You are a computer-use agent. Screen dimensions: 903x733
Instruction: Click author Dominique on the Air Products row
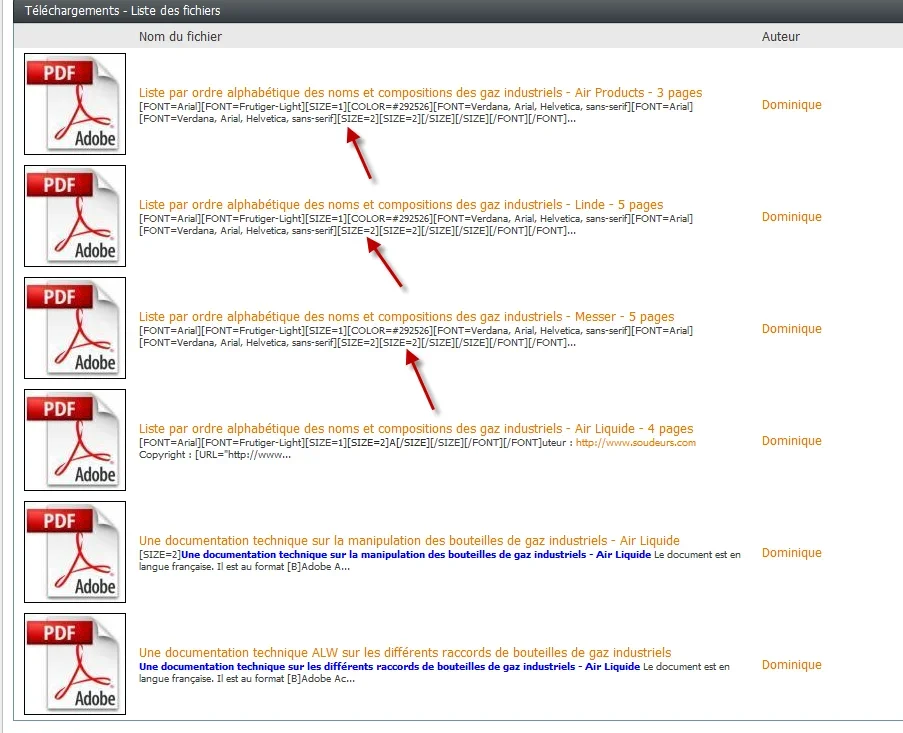coord(791,105)
